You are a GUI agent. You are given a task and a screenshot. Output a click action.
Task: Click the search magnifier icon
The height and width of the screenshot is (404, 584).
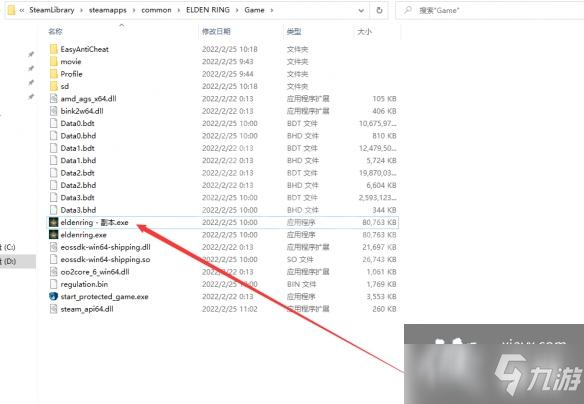[408, 10]
